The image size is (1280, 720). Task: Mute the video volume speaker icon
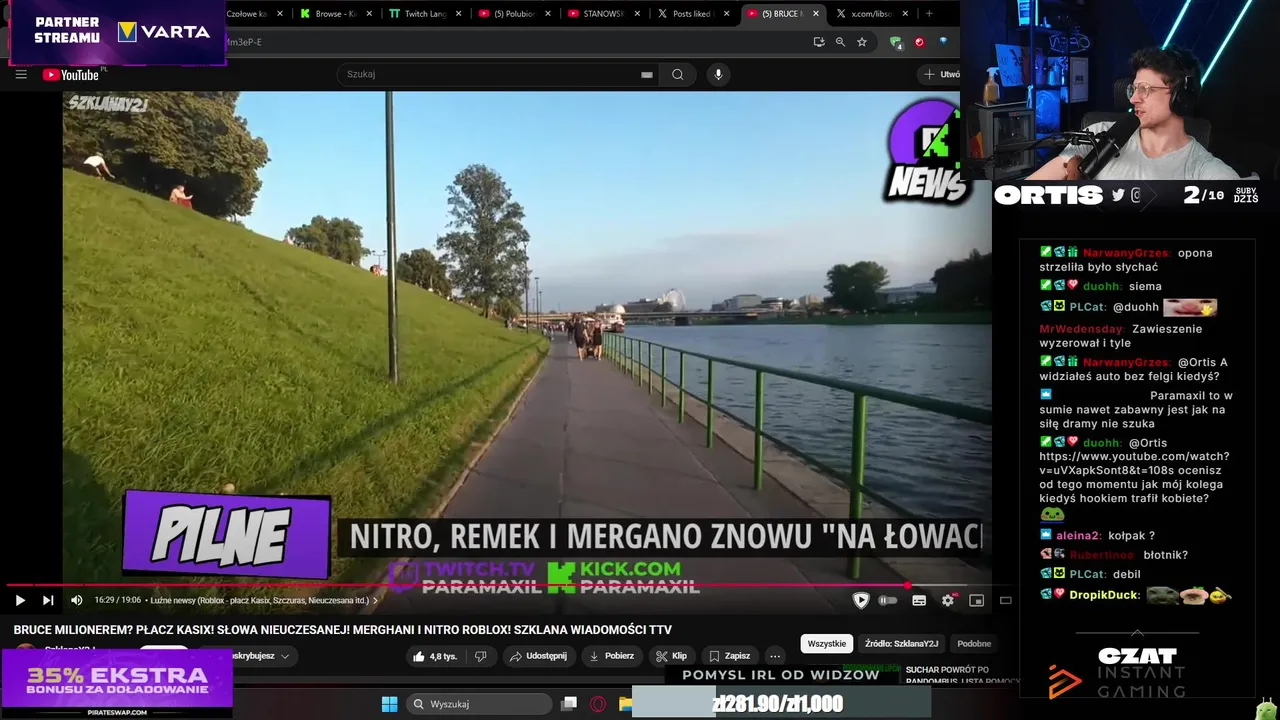(76, 600)
